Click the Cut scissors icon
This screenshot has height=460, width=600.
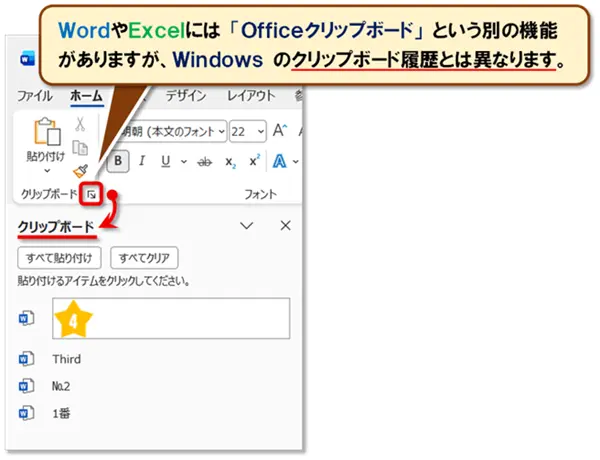click(80, 124)
